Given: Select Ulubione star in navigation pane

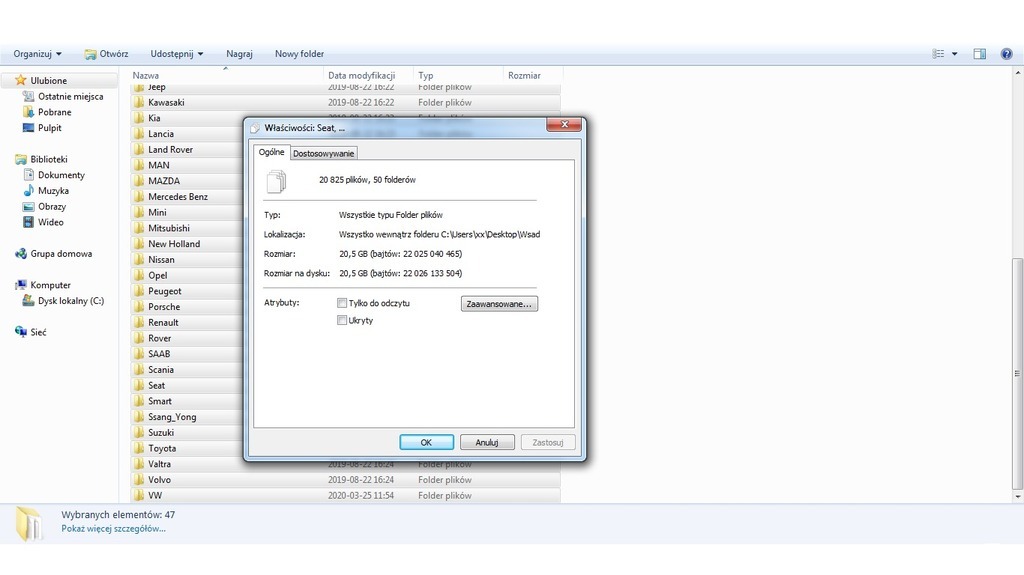Looking at the screenshot, I should 20,80.
